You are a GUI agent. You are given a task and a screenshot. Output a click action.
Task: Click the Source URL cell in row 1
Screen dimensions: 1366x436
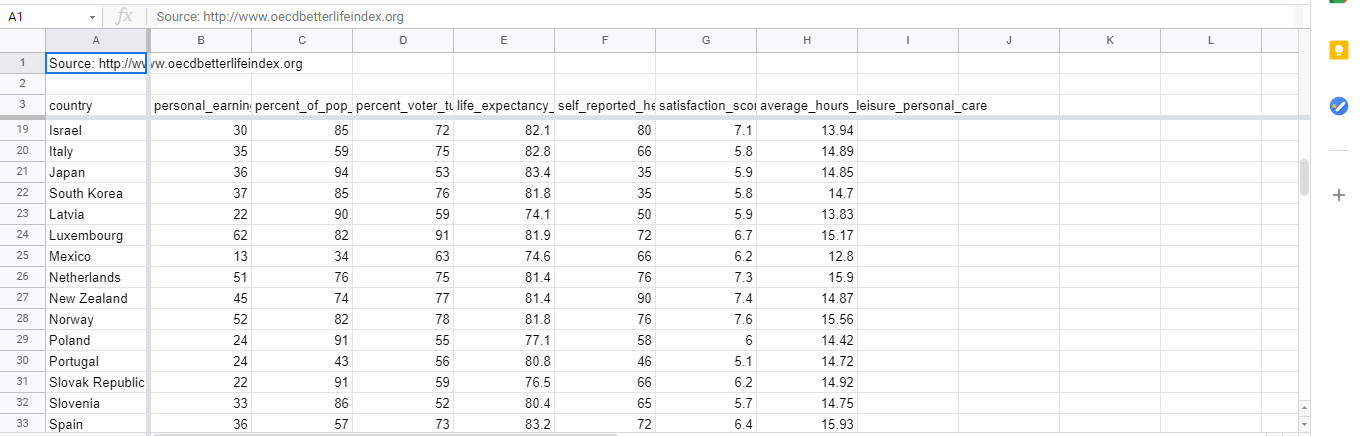click(x=97, y=63)
